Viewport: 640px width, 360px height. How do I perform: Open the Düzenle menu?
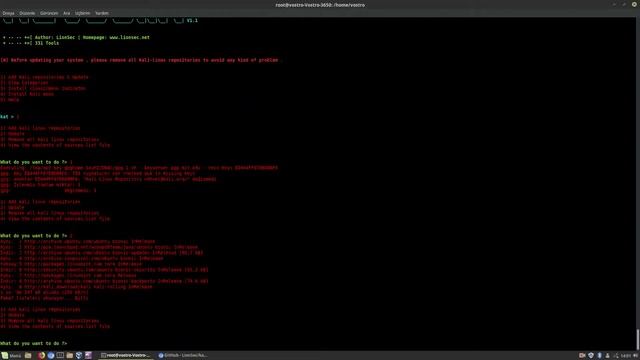click(x=27, y=13)
